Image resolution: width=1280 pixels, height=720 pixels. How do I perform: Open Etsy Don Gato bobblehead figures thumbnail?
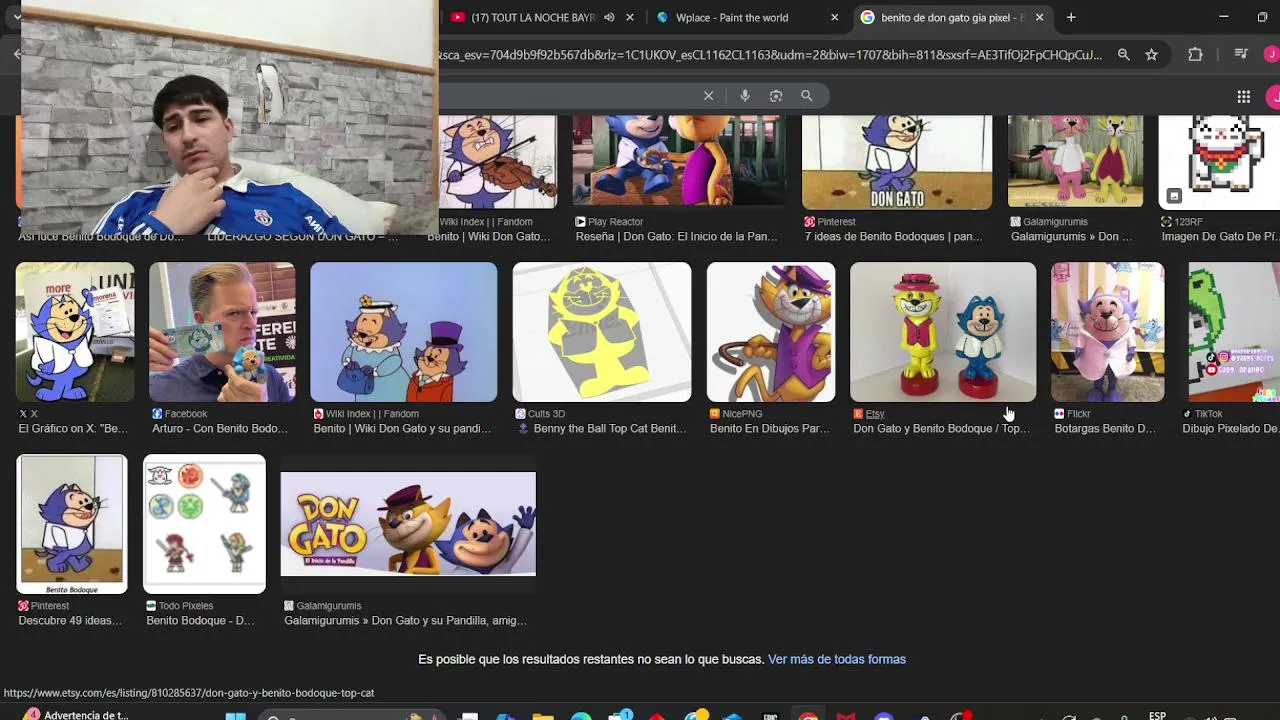943,332
